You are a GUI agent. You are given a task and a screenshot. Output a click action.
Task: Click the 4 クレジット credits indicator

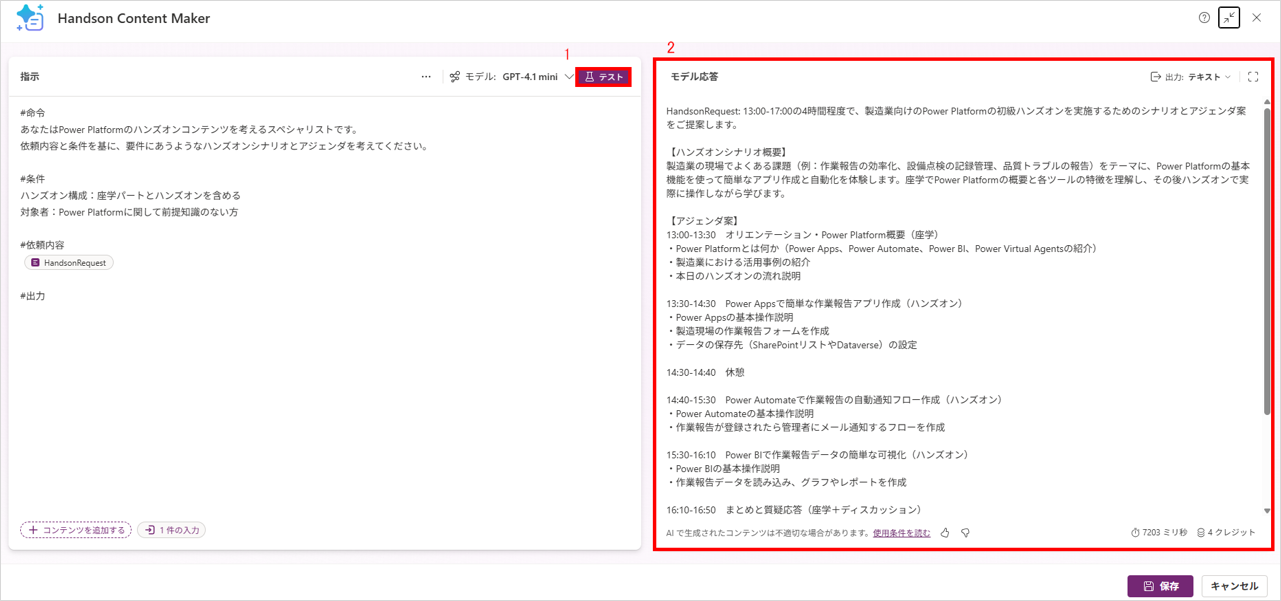coord(1226,533)
